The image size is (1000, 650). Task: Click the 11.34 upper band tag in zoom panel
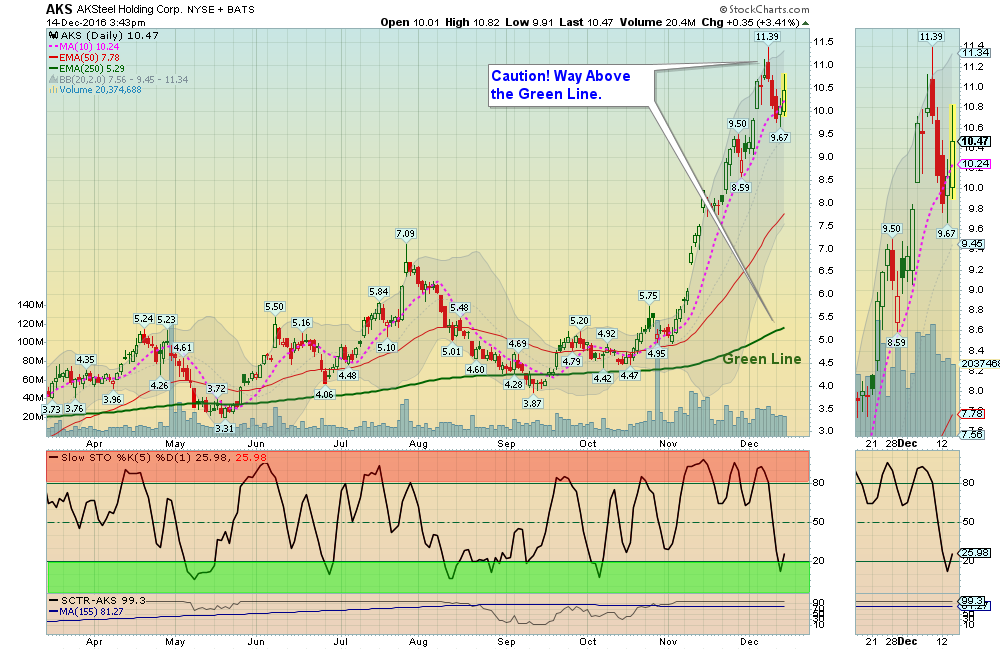(976, 53)
